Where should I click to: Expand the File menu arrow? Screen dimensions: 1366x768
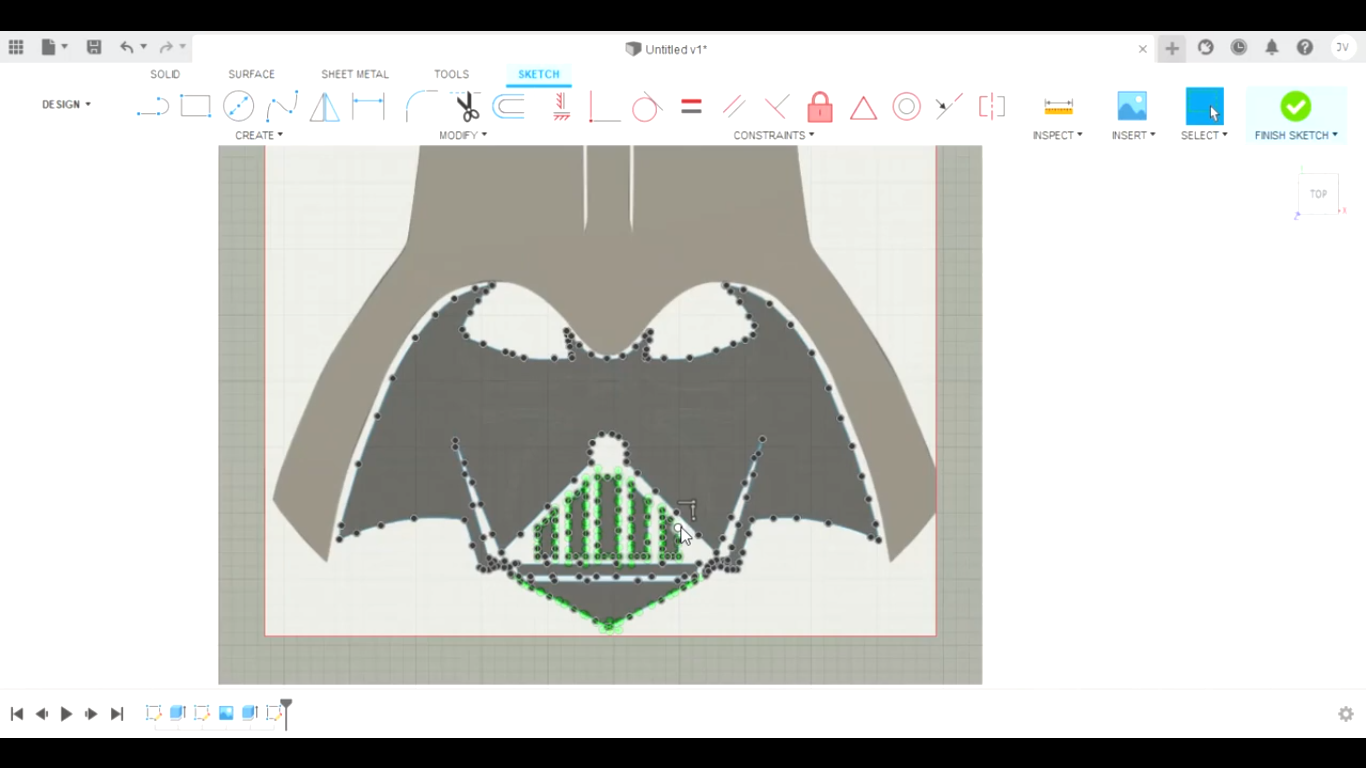tap(65, 47)
